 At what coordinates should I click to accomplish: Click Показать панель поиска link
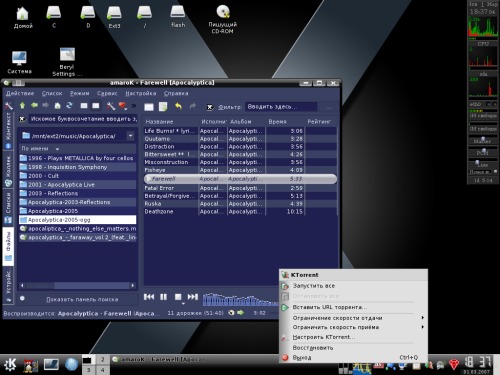click(82, 299)
